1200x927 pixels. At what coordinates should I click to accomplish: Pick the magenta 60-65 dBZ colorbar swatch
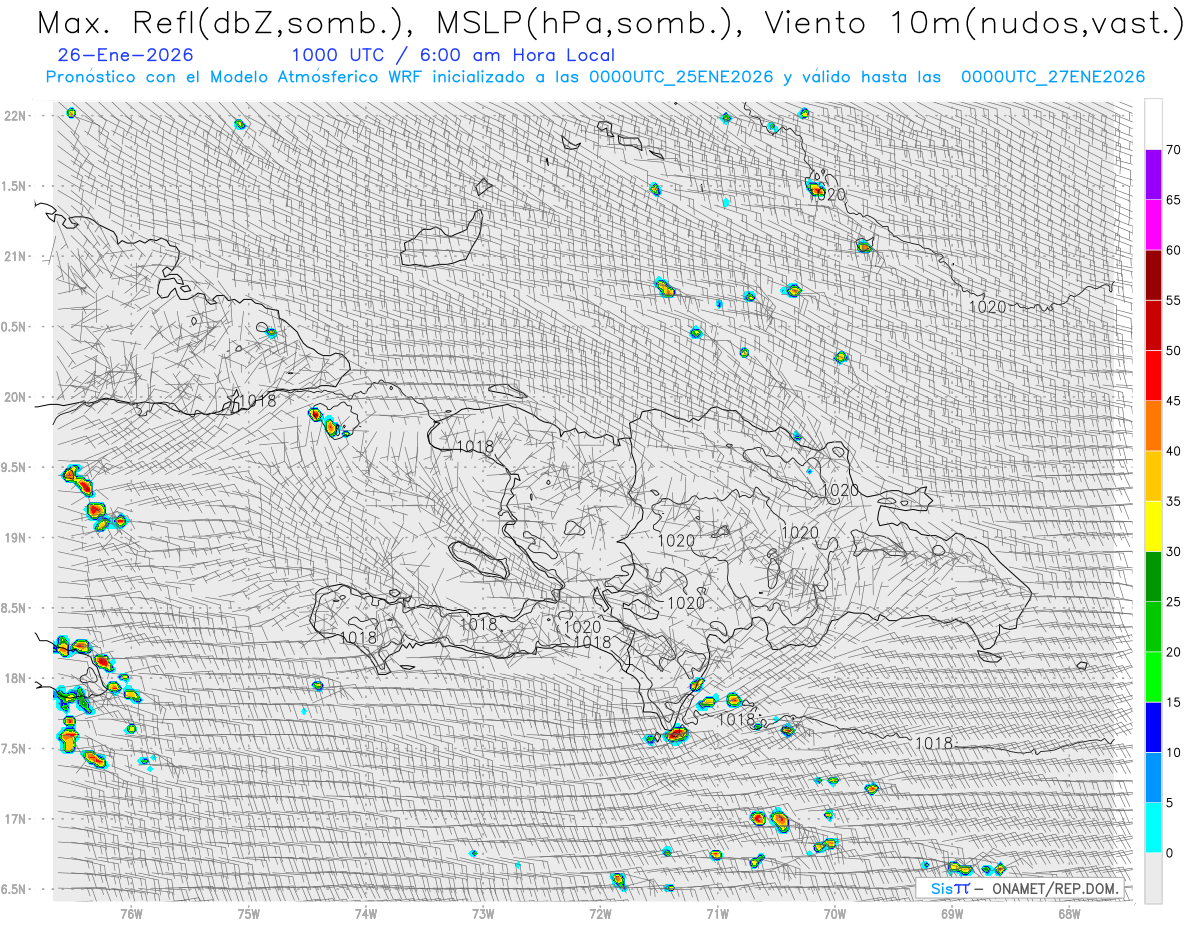click(1153, 225)
